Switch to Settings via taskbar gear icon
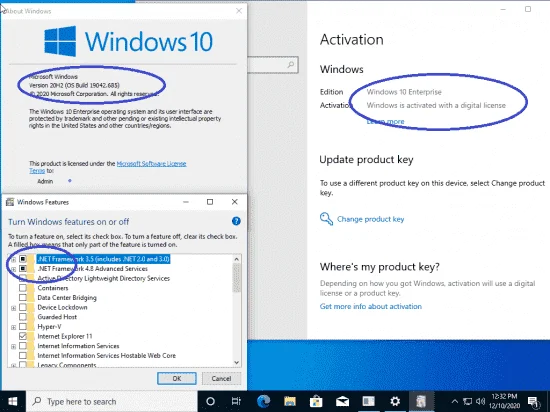The width and height of the screenshot is (550, 412). [x=395, y=401]
